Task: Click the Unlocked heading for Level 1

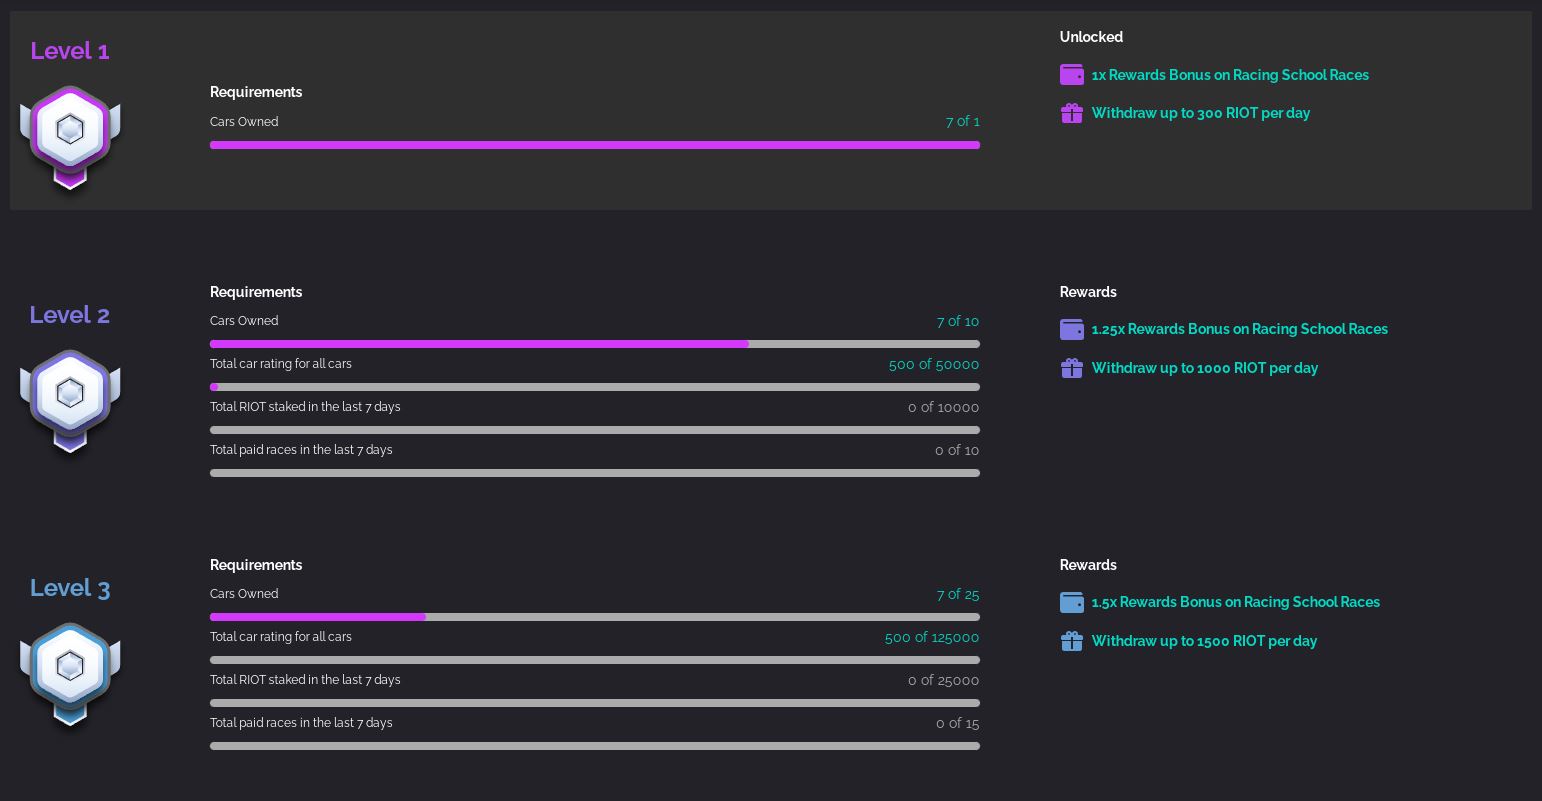Action: (1091, 37)
